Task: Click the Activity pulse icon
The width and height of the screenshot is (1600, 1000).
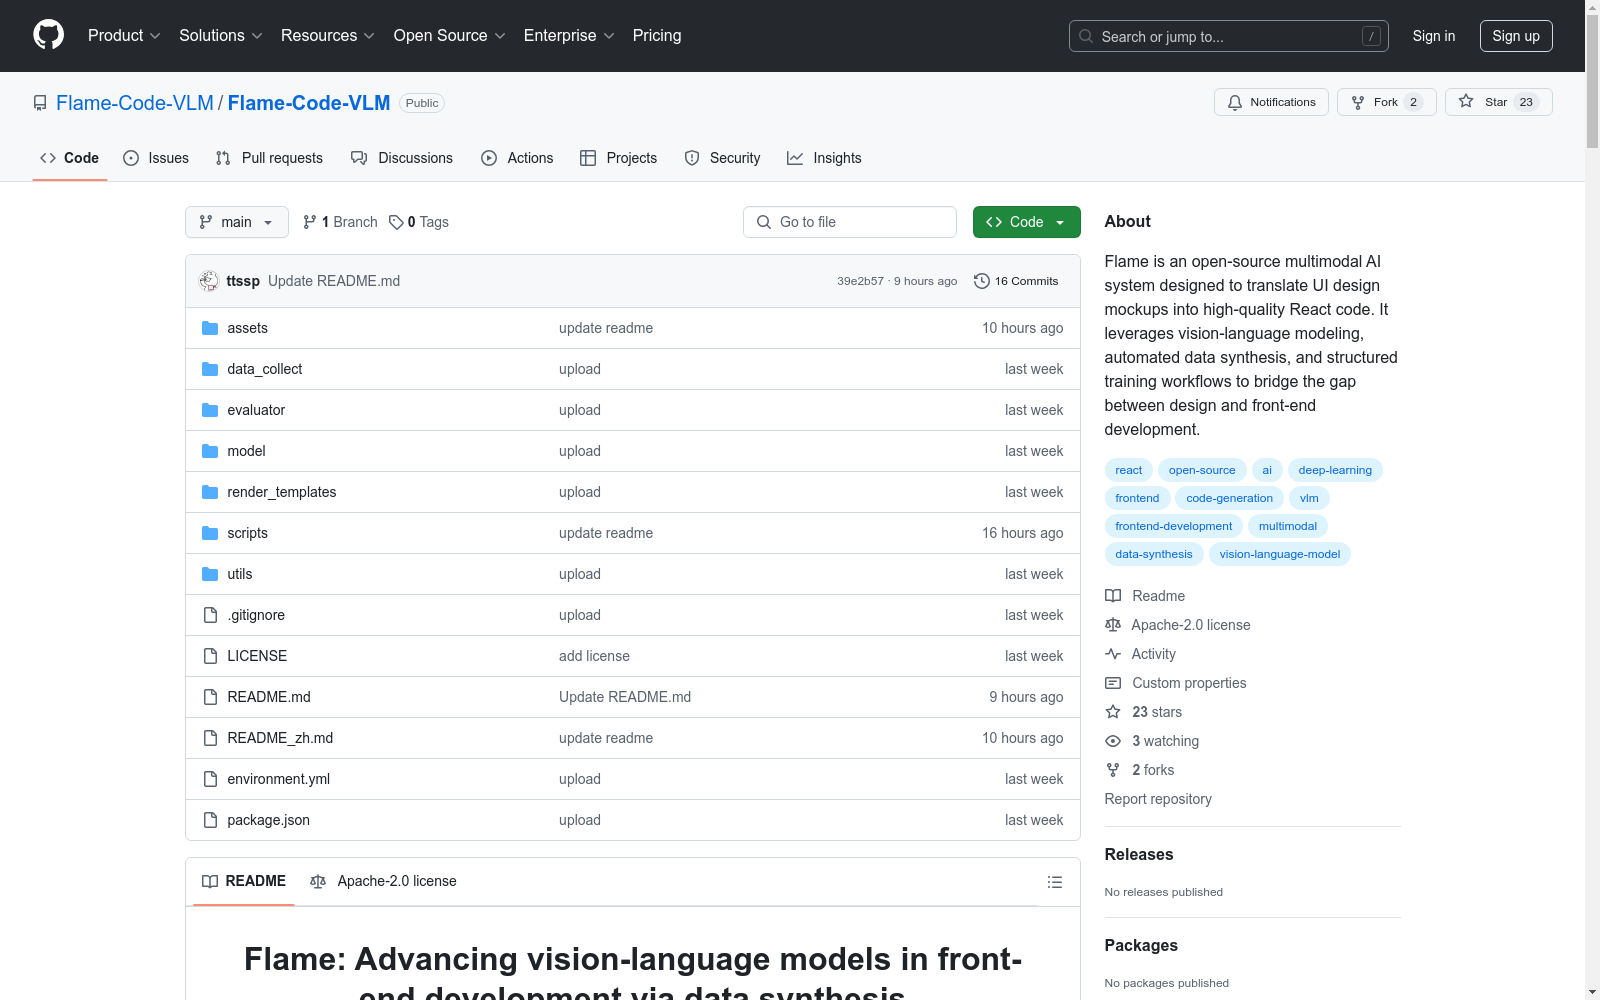Action: [1113, 654]
